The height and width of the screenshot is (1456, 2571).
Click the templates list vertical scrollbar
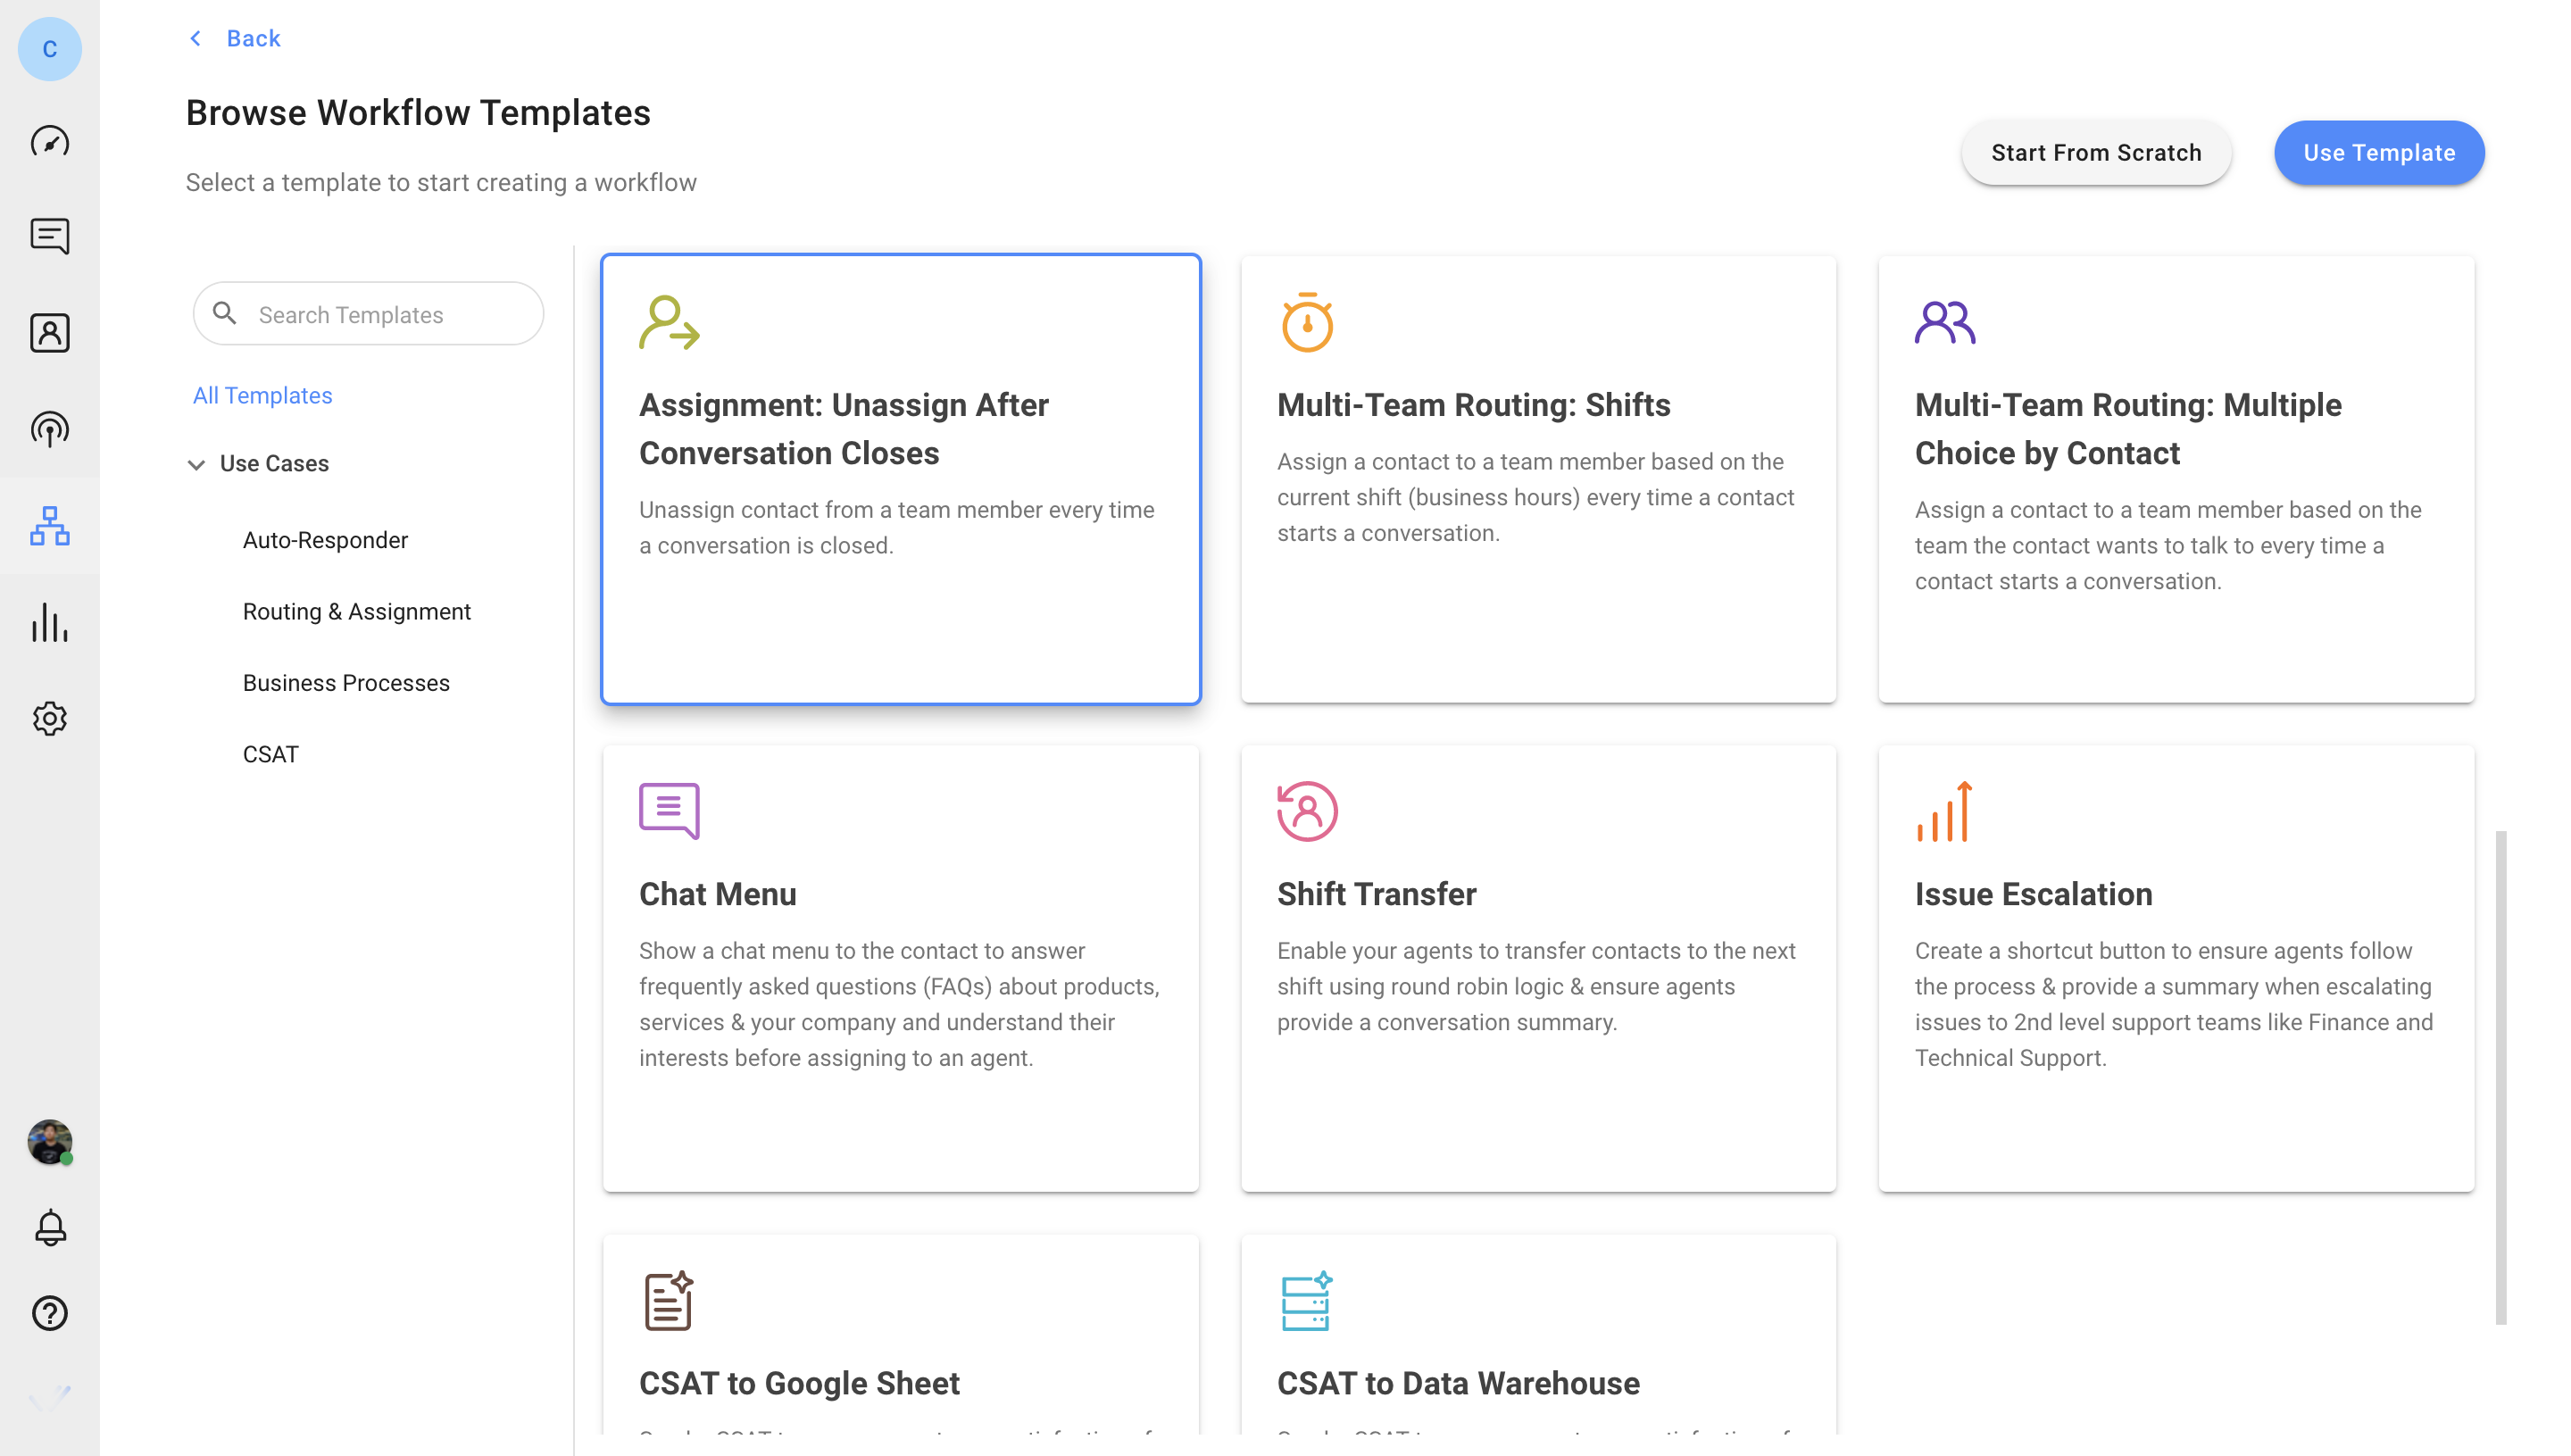(x=2500, y=1075)
